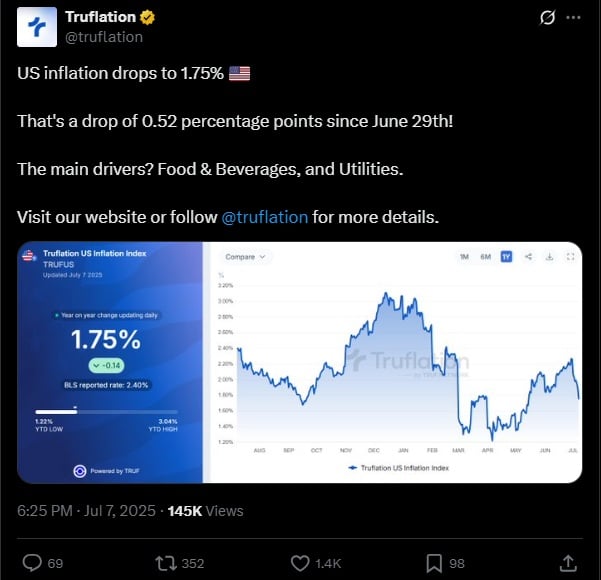Open the three-dot more options menu
Viewport: 601px width, 580px height.
[x=573, y=18]
